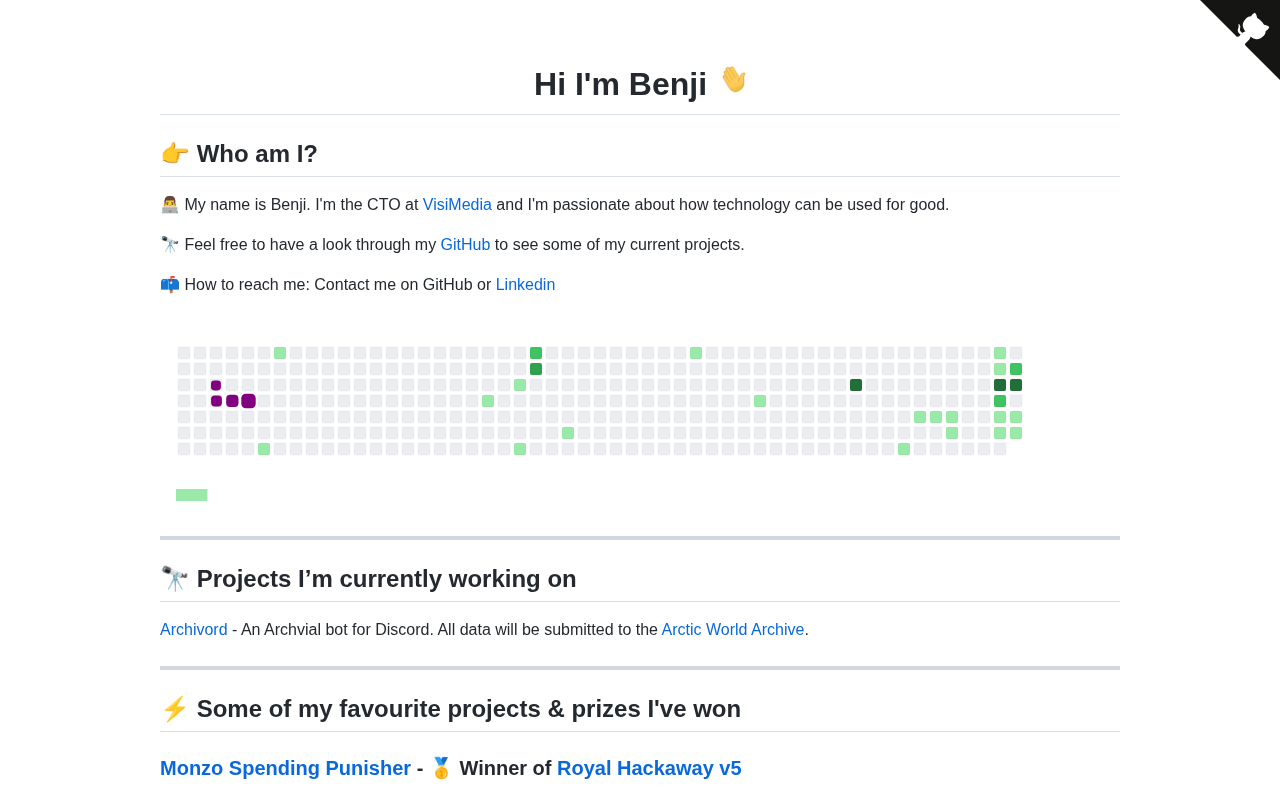
Task: Click the lightning bolt emoji in favourite projects heading
Action: click(x=174, y=709)
